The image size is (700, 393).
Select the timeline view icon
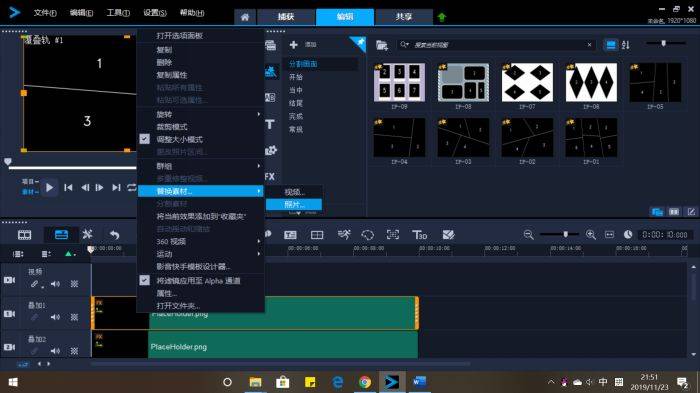pyautogui.click(x=61, y=234)
